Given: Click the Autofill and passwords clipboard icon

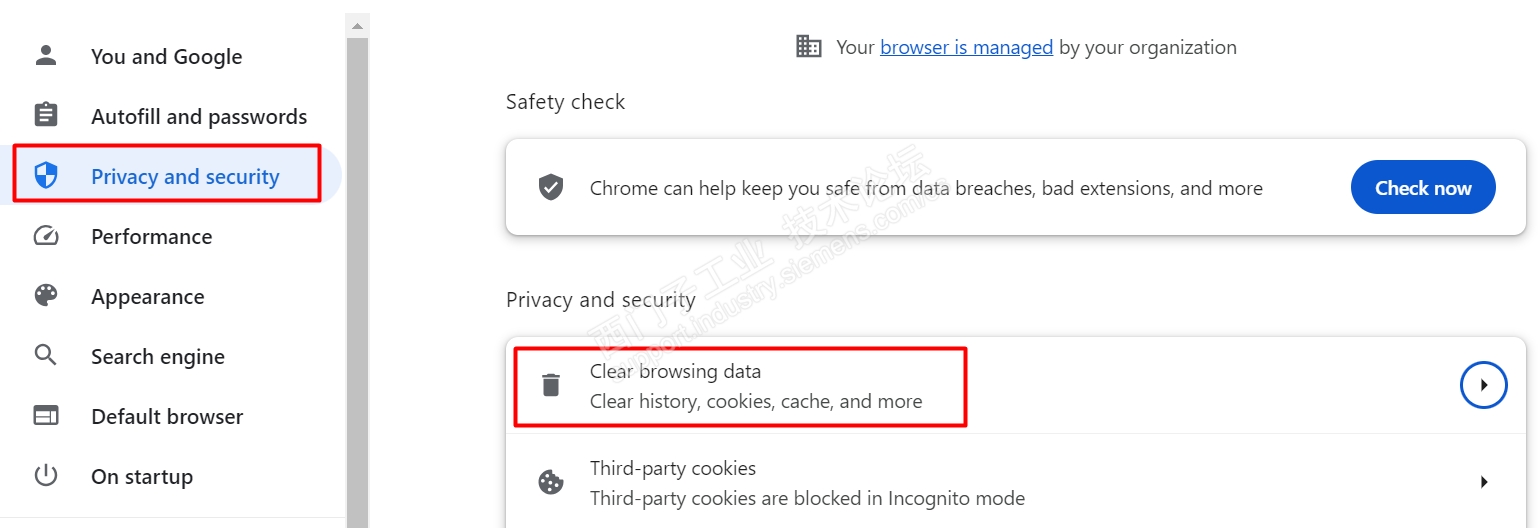Looking at the screenshot, I should [46, 116].
